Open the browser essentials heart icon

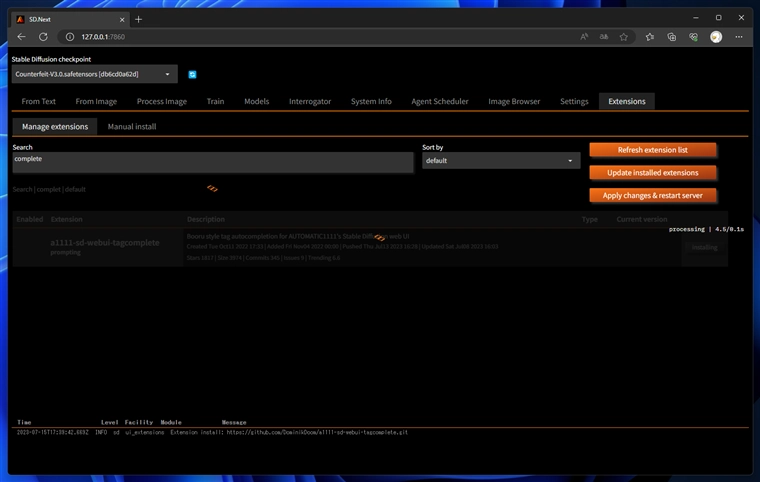tap(693, 37)
